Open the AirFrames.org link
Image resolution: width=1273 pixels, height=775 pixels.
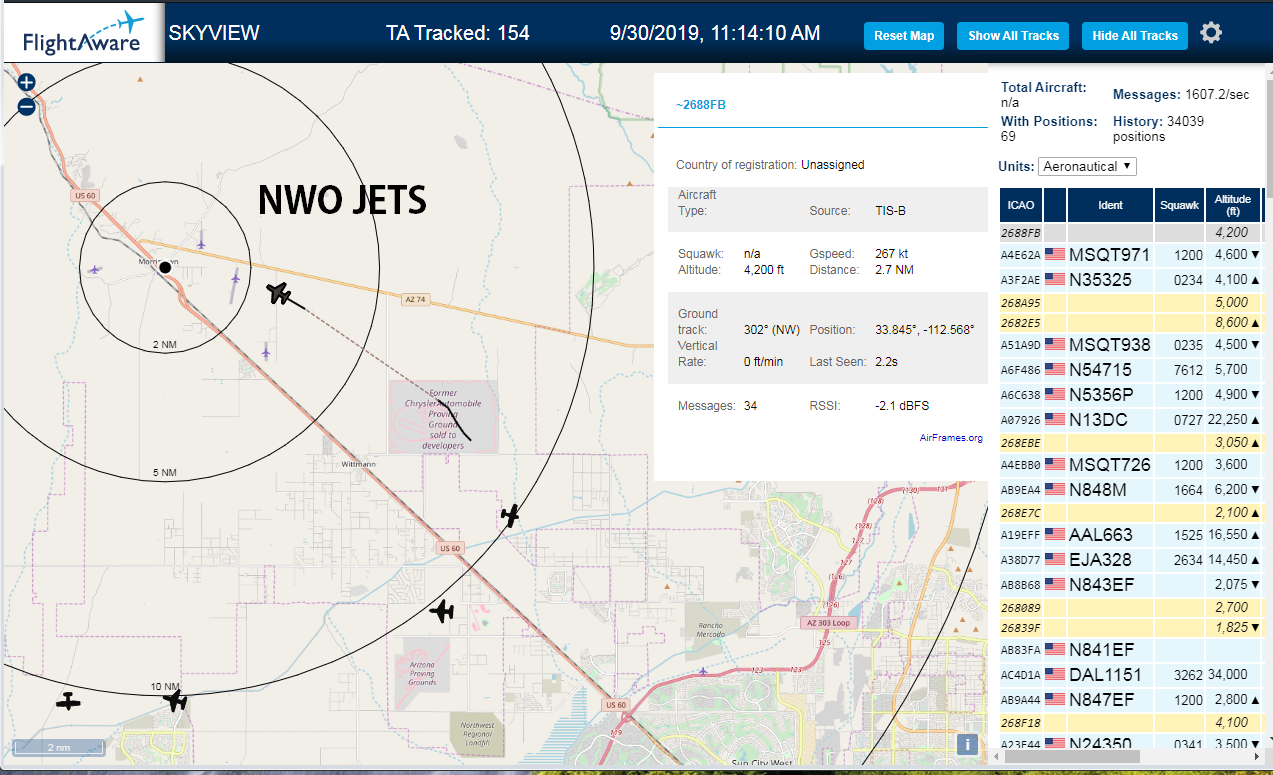click(x=951, y=438)
